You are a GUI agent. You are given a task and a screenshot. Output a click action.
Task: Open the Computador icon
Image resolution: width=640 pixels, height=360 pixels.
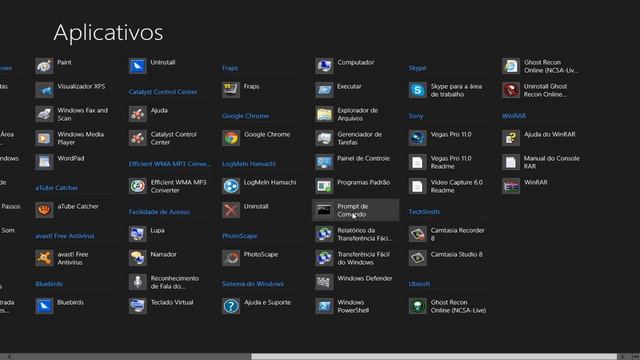324,66
